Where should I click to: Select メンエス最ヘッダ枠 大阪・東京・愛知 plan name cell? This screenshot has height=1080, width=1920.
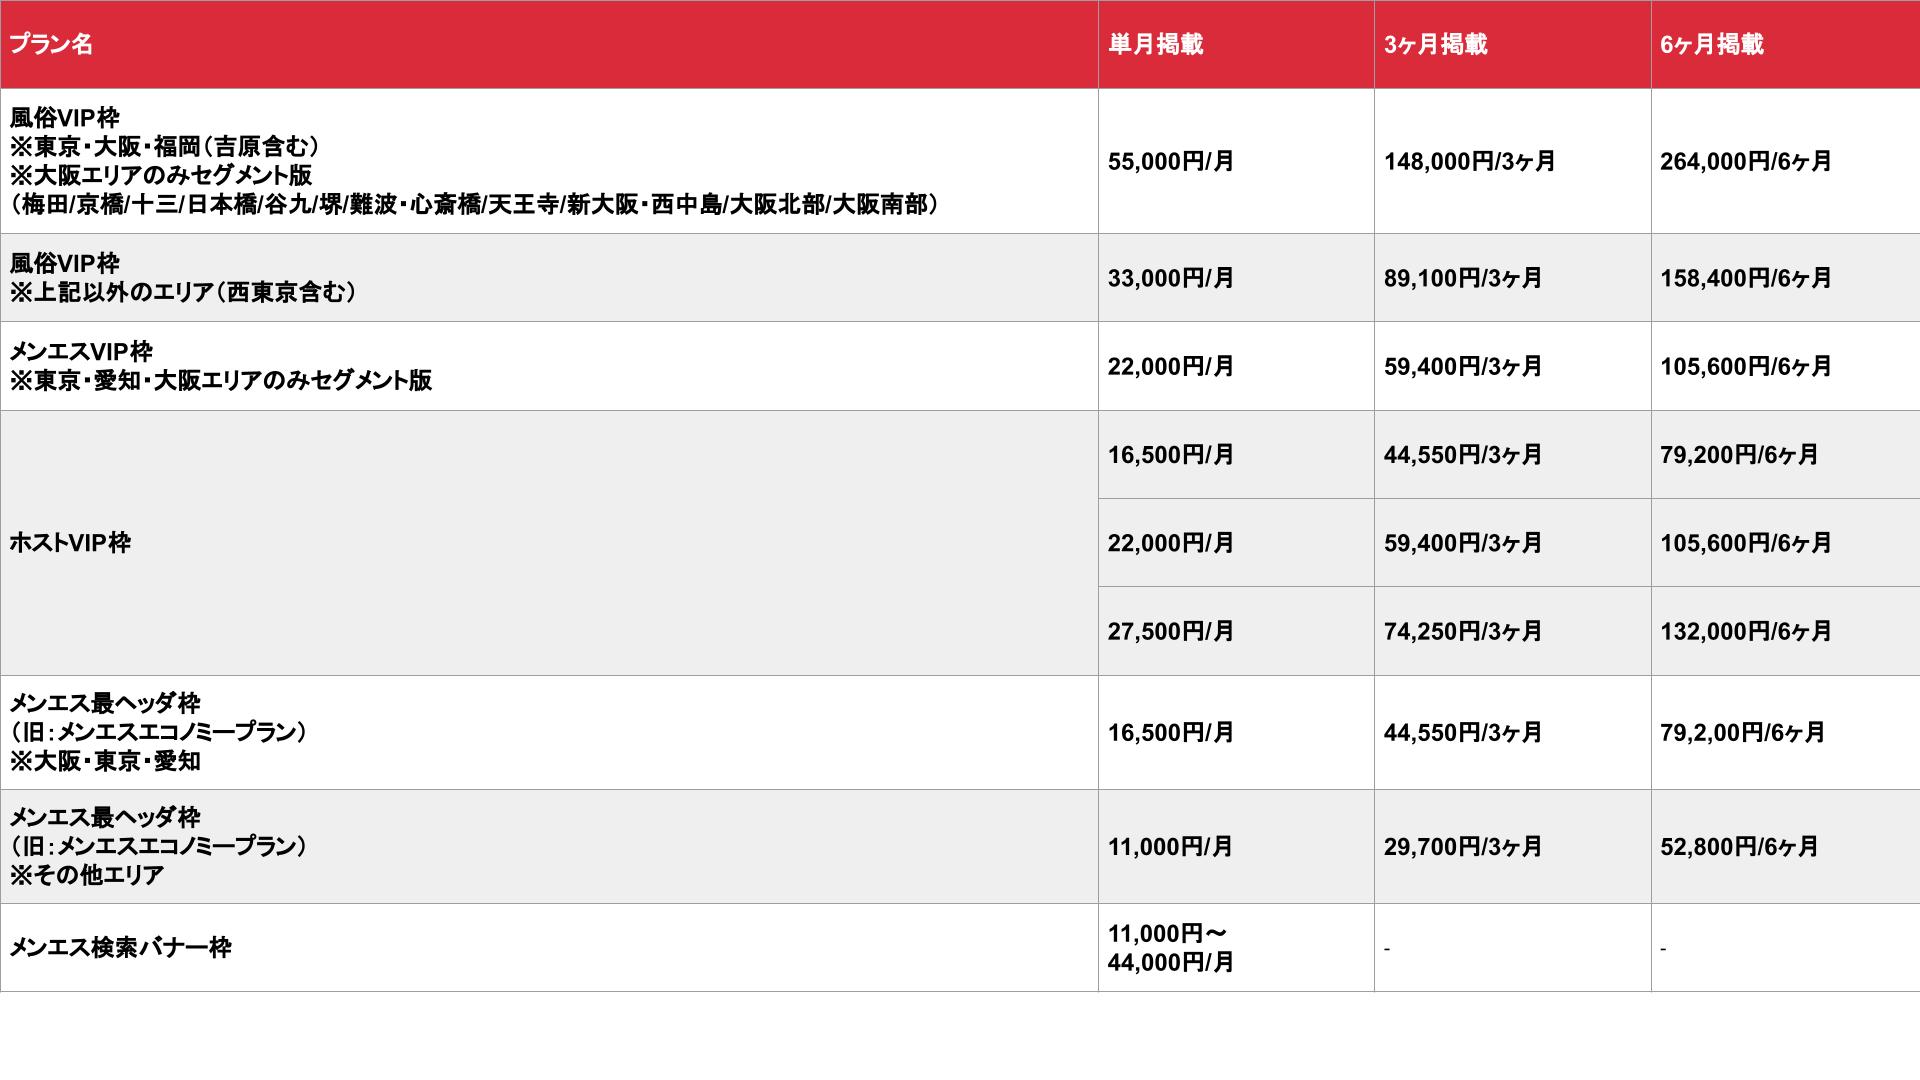(x=549, y=732)
